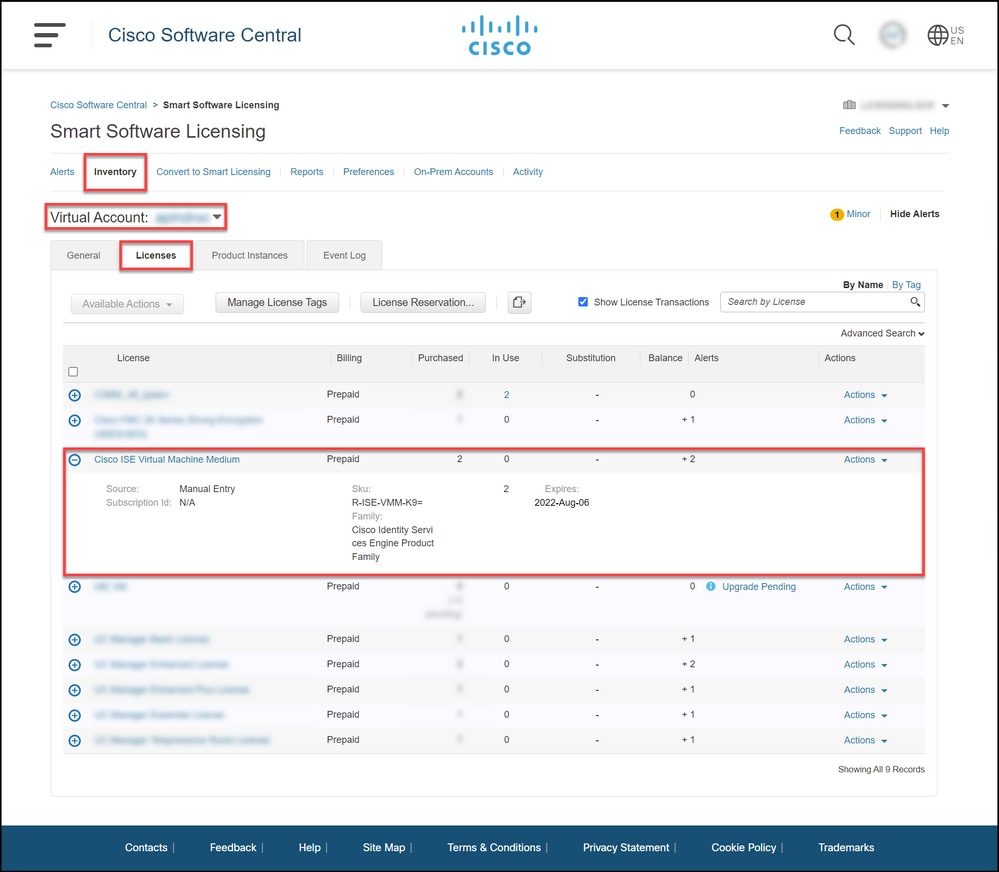Open Cisco ISE Virtual Machine Medium license link
This screenshot has height=872, width=999.
[x=167, y=459]
